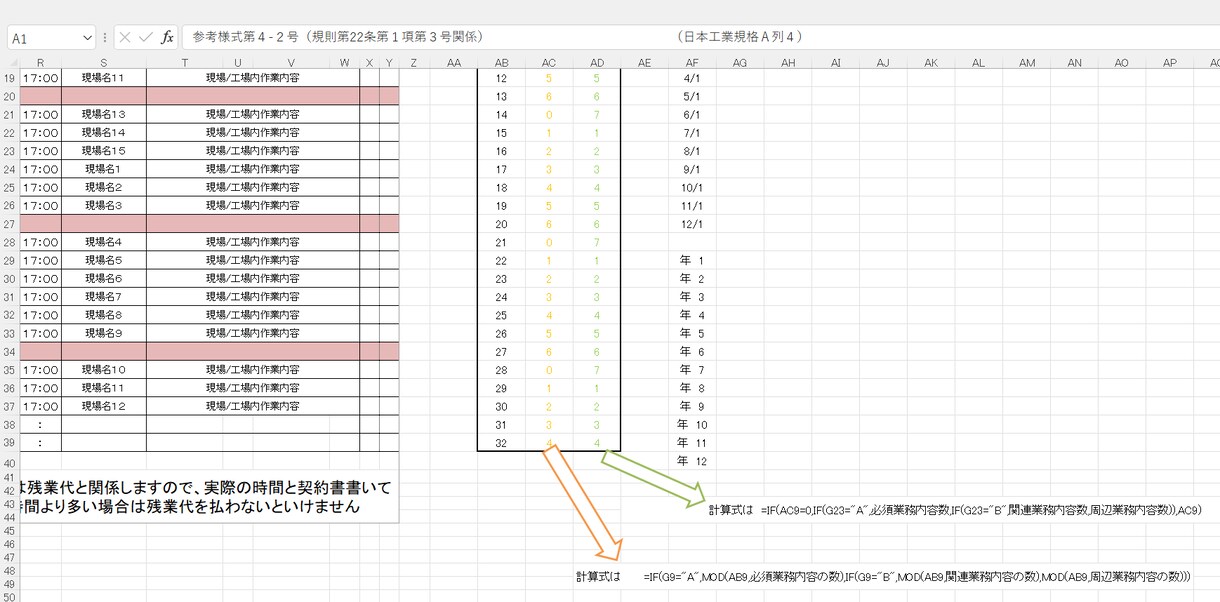Select column header R

pyautogui.click(x=40, y=62)
